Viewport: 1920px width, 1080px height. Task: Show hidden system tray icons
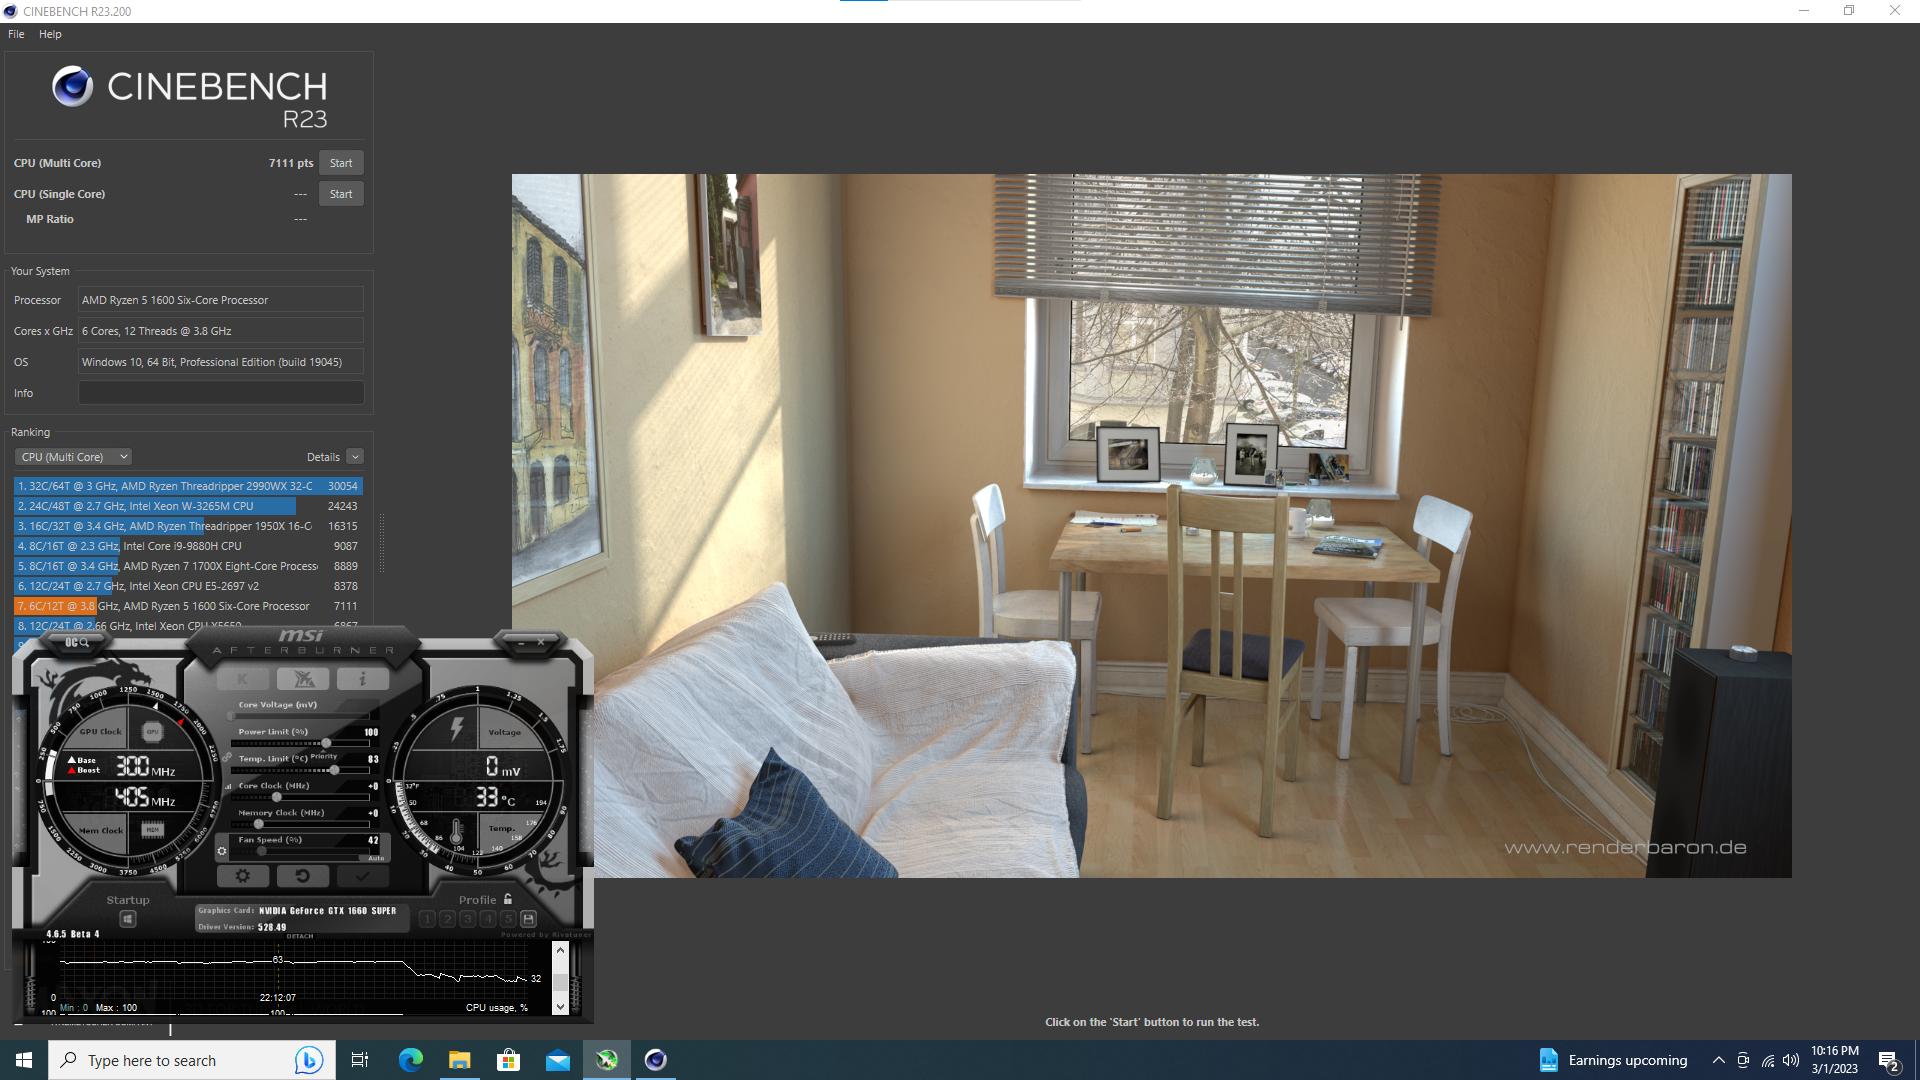click(1718, 1060)
